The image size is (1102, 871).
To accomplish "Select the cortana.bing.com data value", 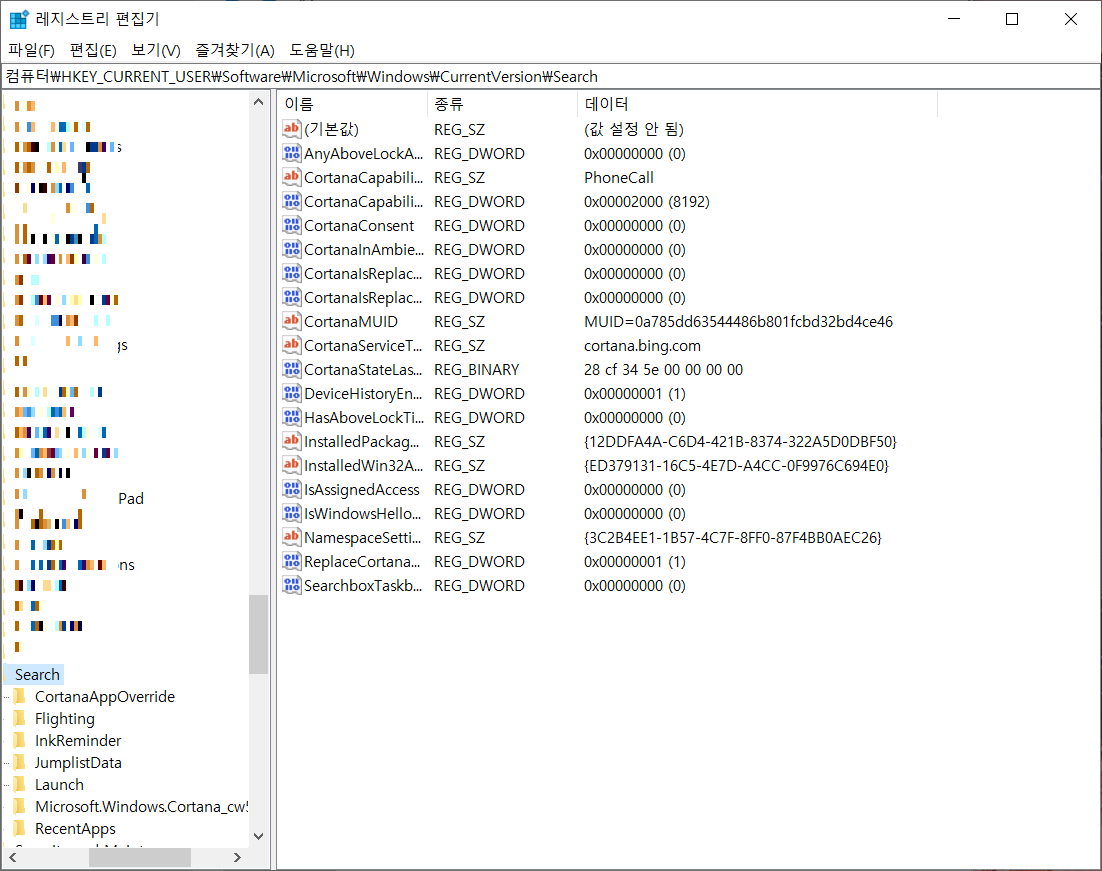I will point(642,345).
